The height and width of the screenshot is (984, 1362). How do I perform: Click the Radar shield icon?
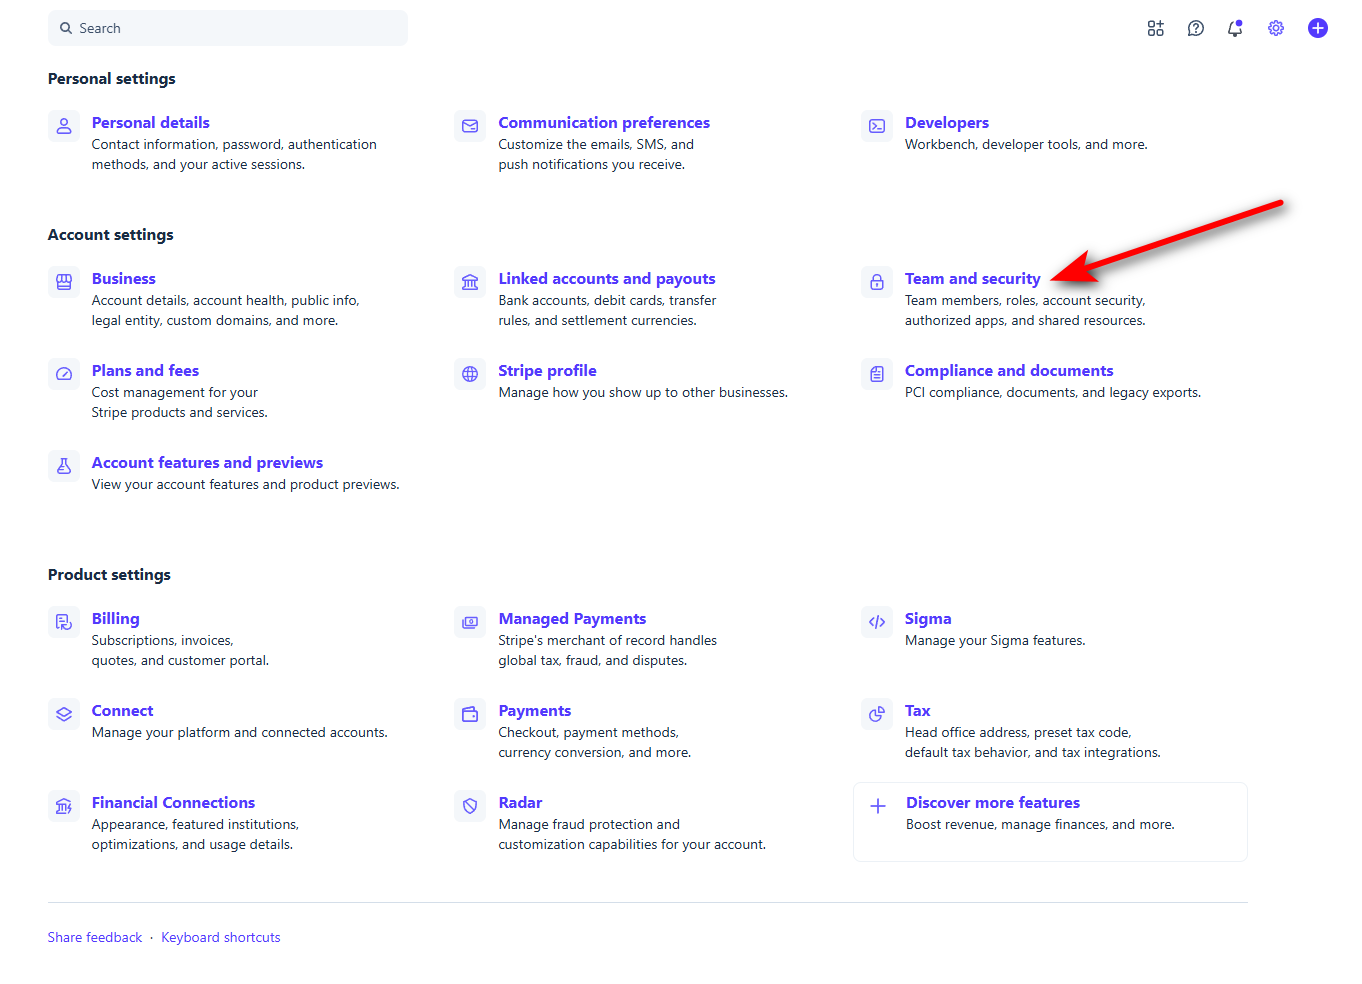click(x=470, y=806)
